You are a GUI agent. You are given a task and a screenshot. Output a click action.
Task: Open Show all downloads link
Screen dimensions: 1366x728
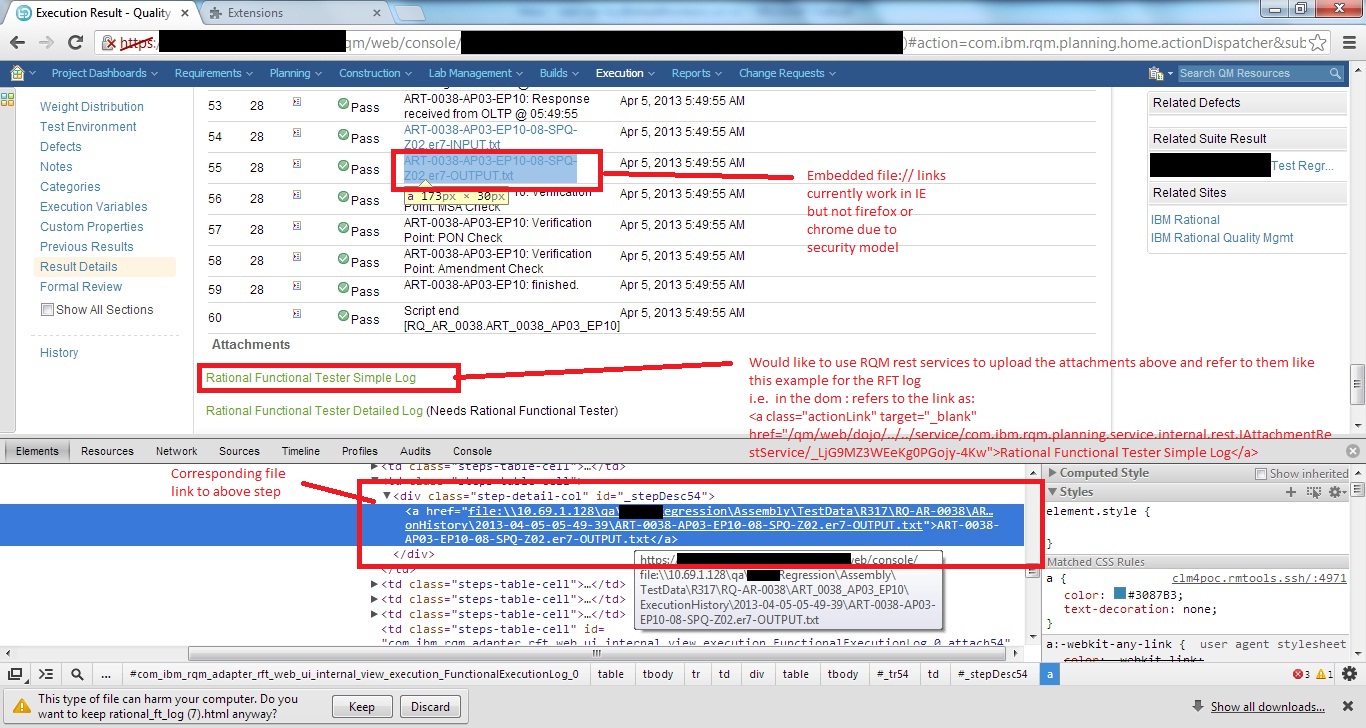1267,707
